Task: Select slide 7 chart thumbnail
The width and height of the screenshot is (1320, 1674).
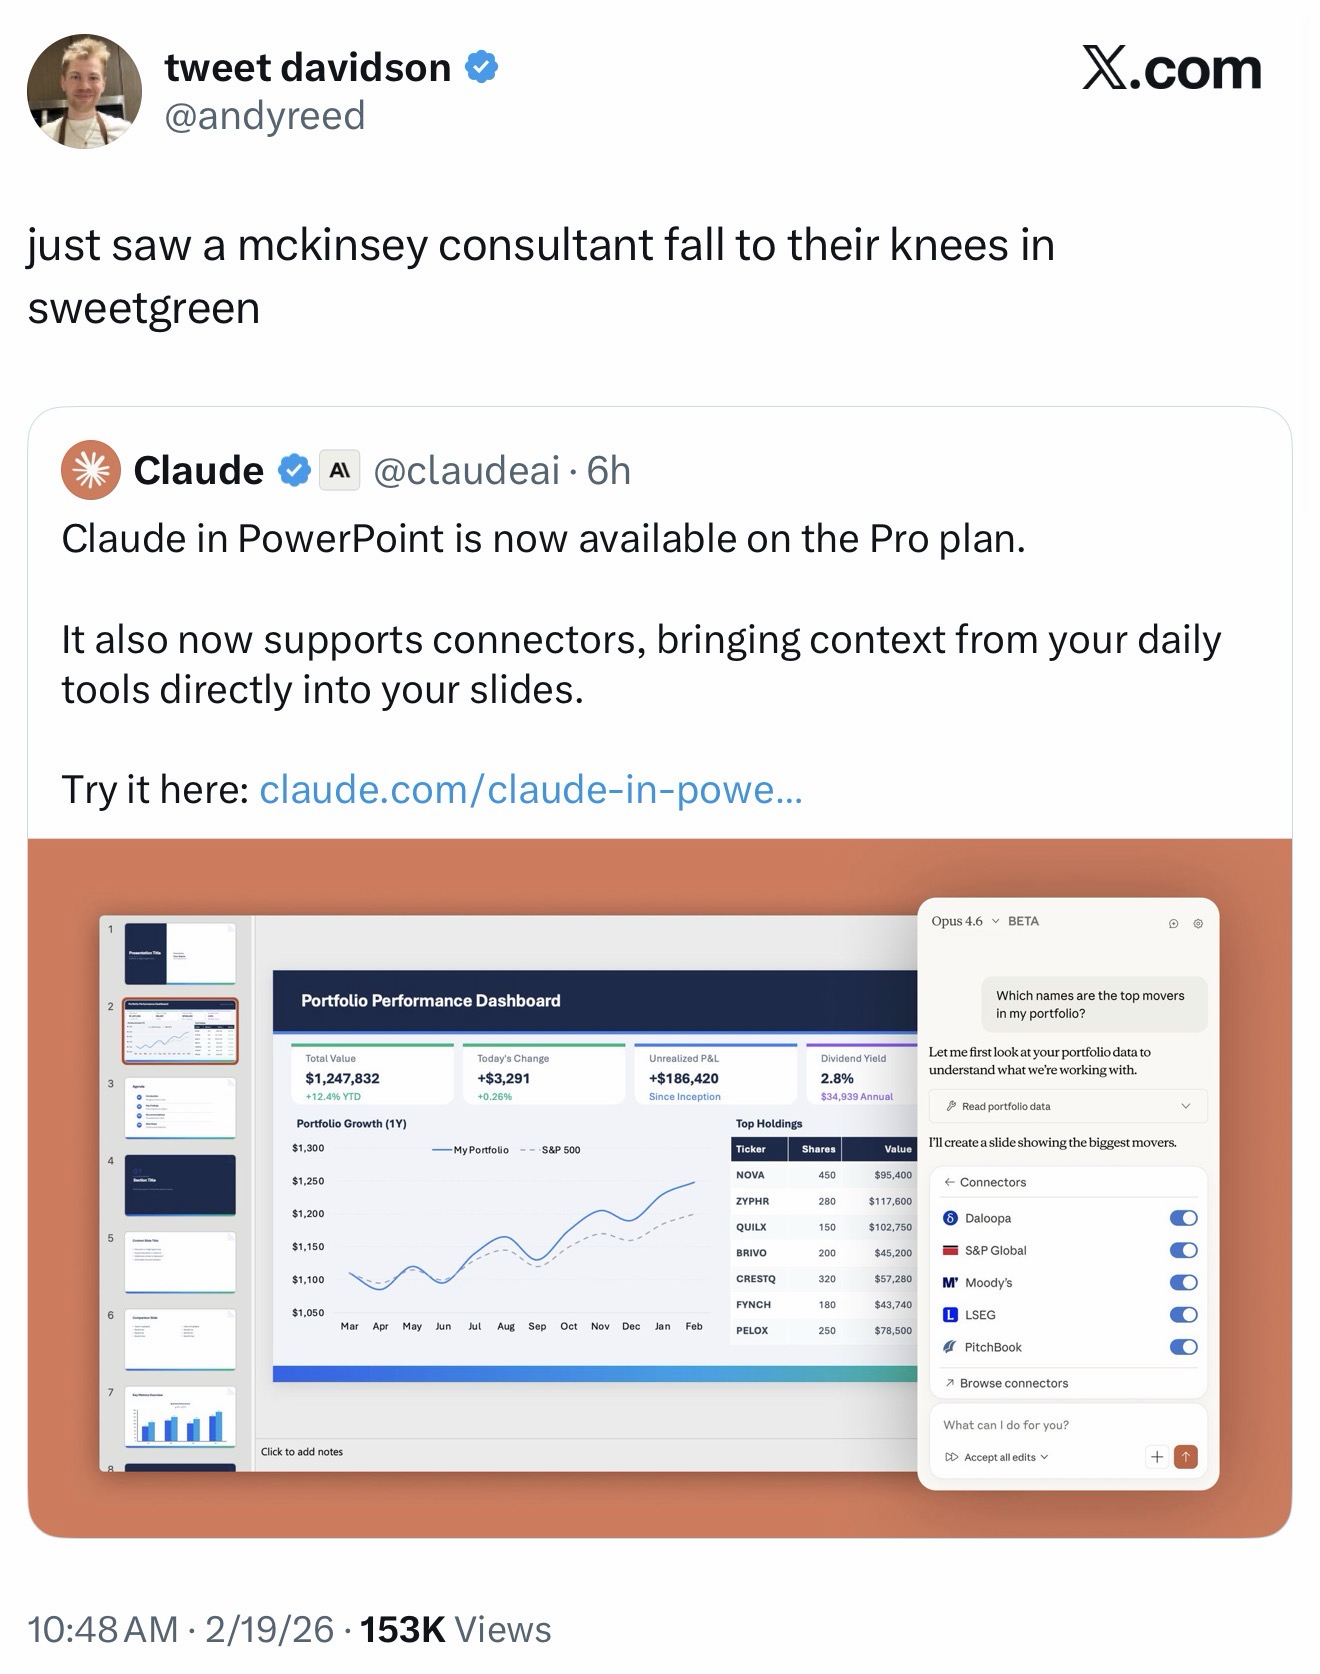Action: point(180,1415)
